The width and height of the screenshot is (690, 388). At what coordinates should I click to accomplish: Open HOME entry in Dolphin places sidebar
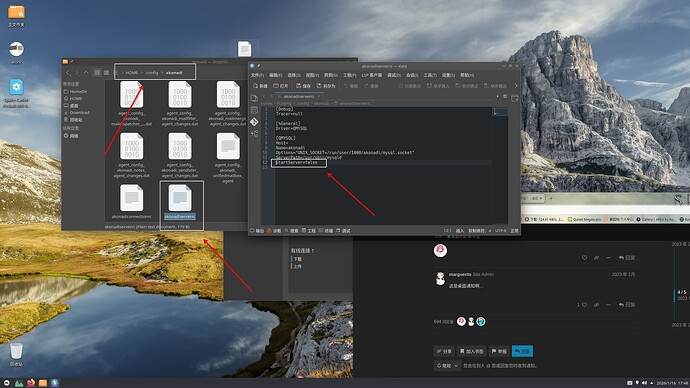[73, 99]
